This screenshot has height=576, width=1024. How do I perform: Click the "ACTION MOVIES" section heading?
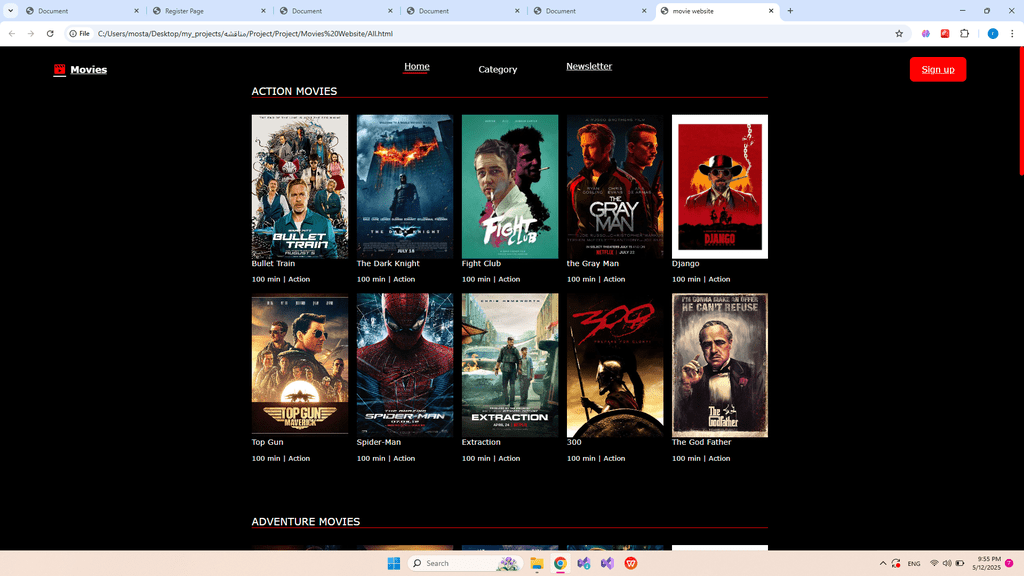click(x=295, y=91)
